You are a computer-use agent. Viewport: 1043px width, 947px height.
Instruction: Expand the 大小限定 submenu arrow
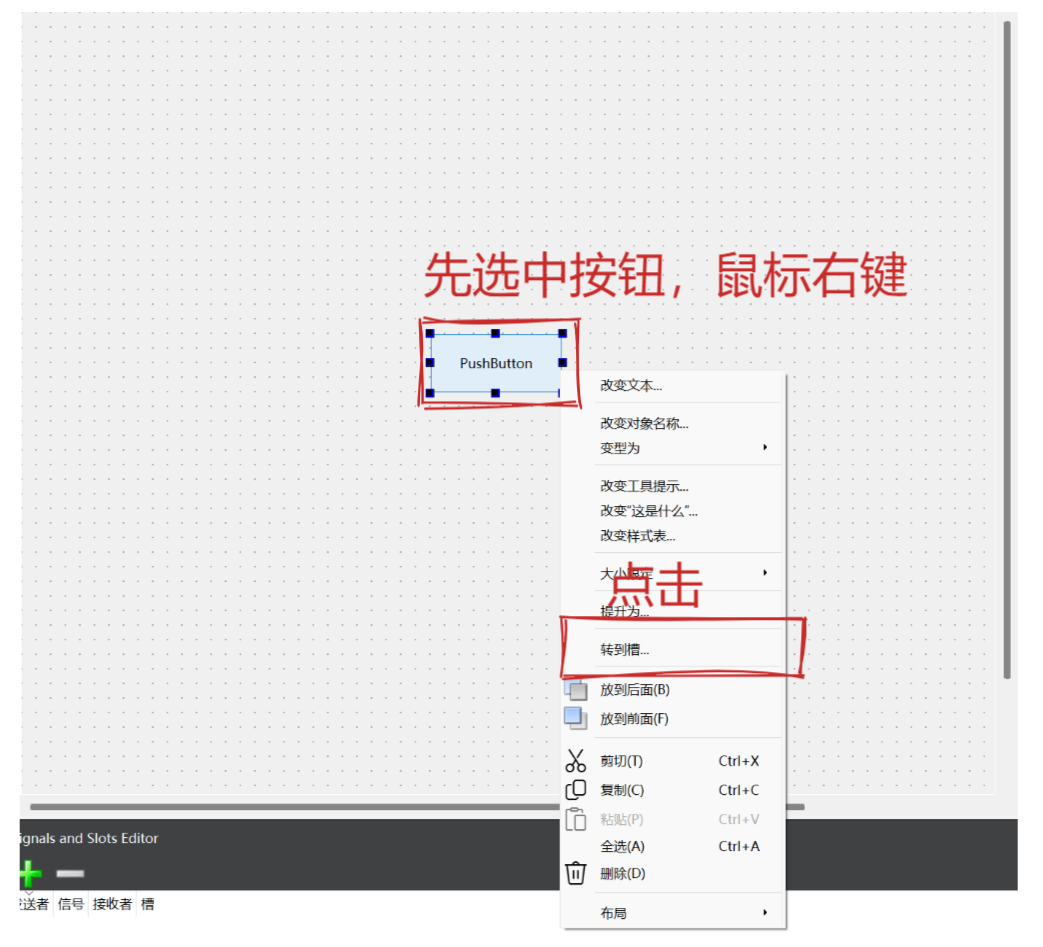point(765,573)
